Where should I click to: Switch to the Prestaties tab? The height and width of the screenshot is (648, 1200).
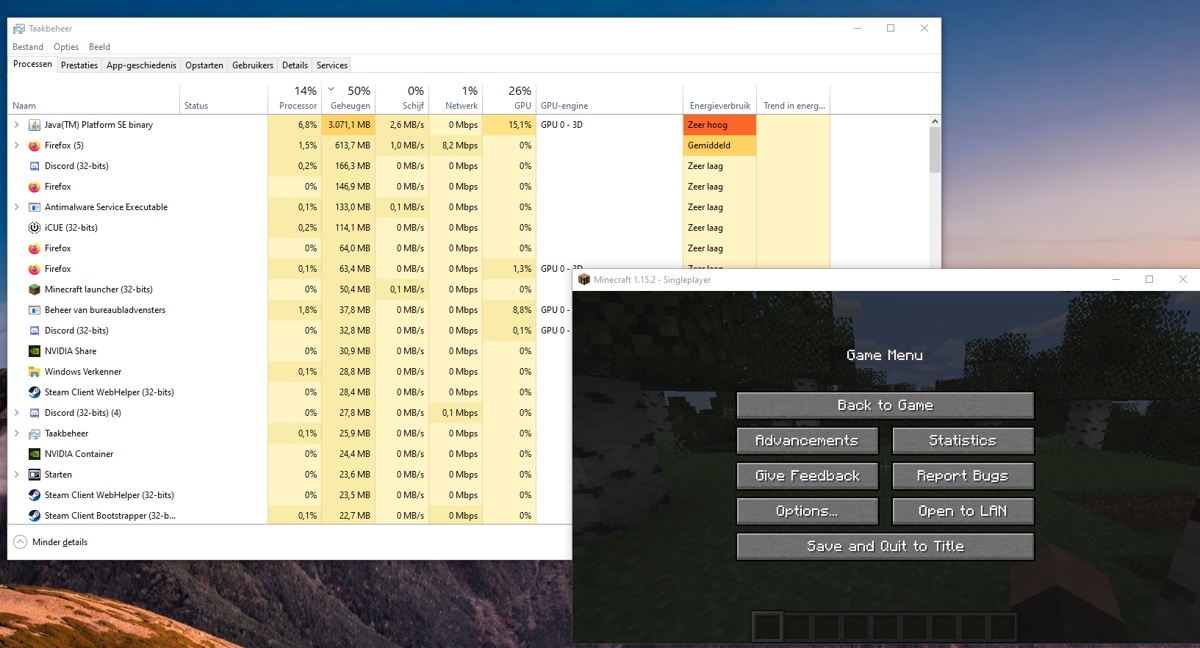[79, 65]
